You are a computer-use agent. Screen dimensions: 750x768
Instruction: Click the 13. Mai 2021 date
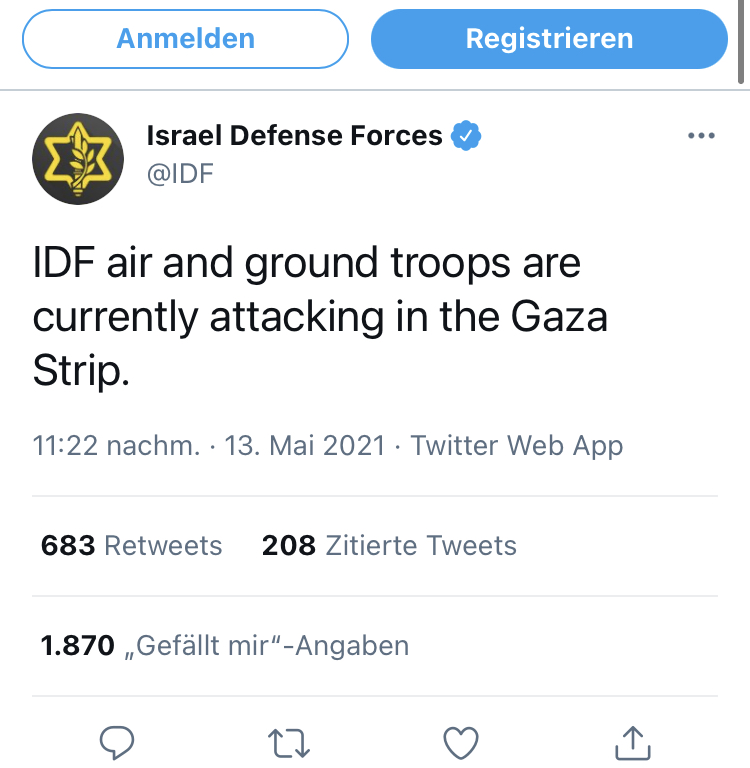[305, 446]
